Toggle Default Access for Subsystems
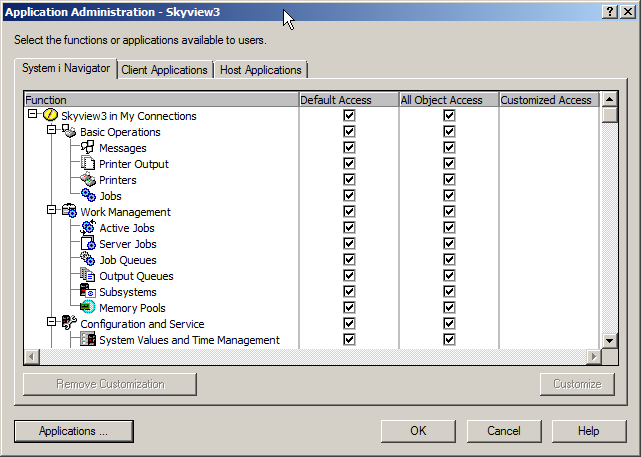This screenshot has width=641, height=457. [349, 291]
